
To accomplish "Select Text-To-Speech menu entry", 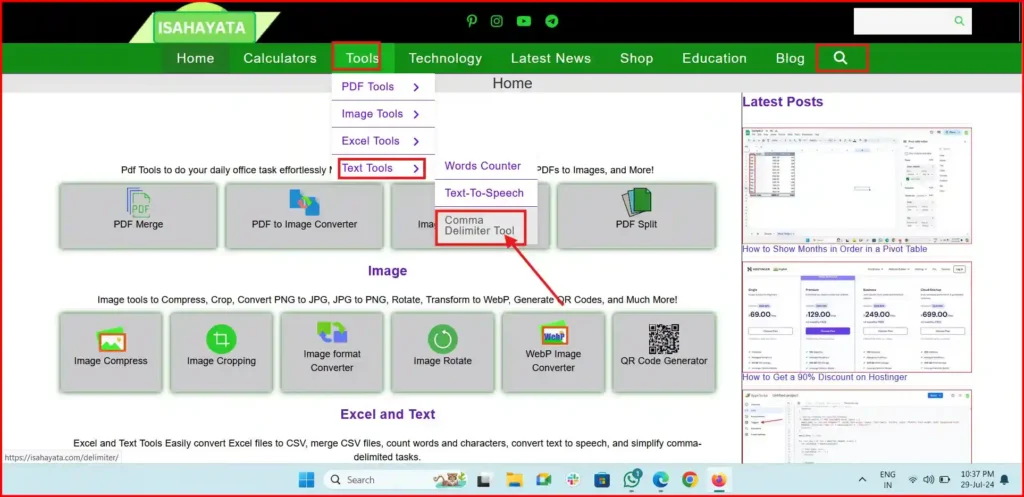I will tap(484, 193).
